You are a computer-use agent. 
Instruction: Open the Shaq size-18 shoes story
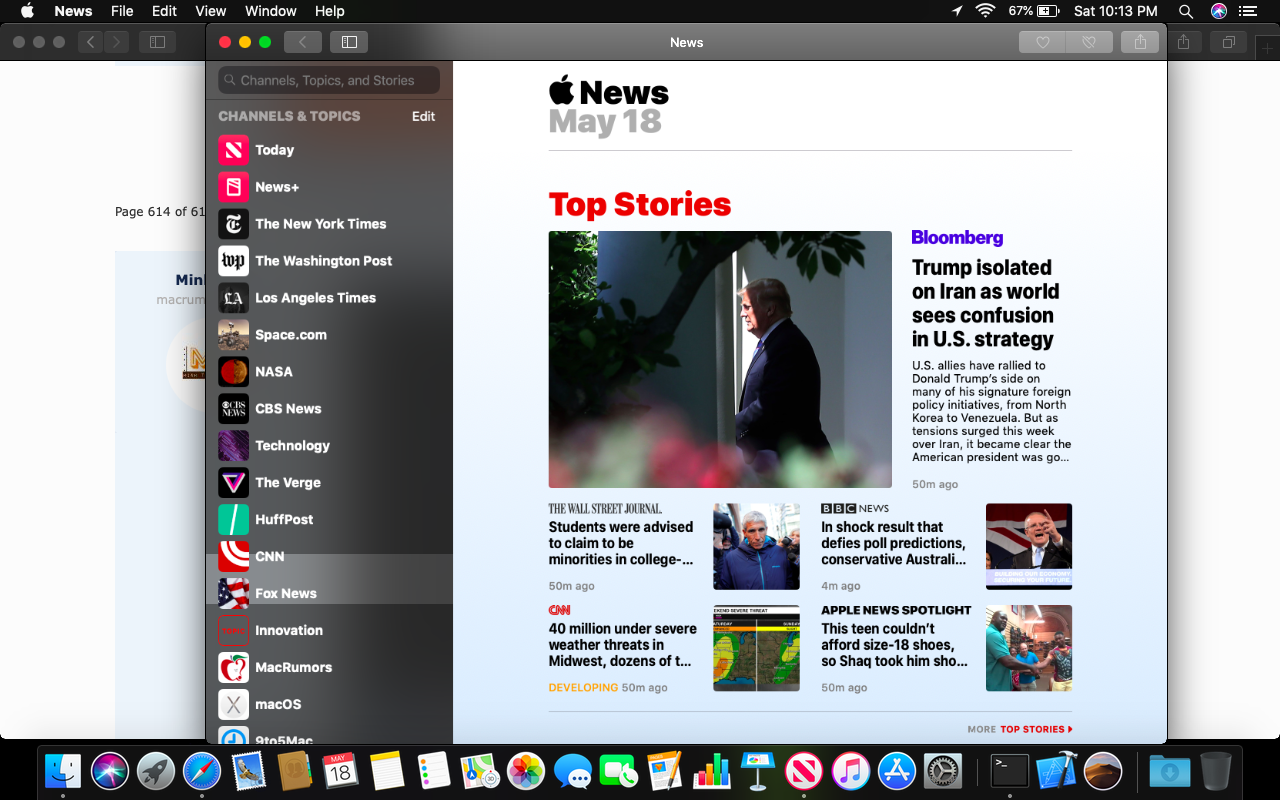click(894, 645)
